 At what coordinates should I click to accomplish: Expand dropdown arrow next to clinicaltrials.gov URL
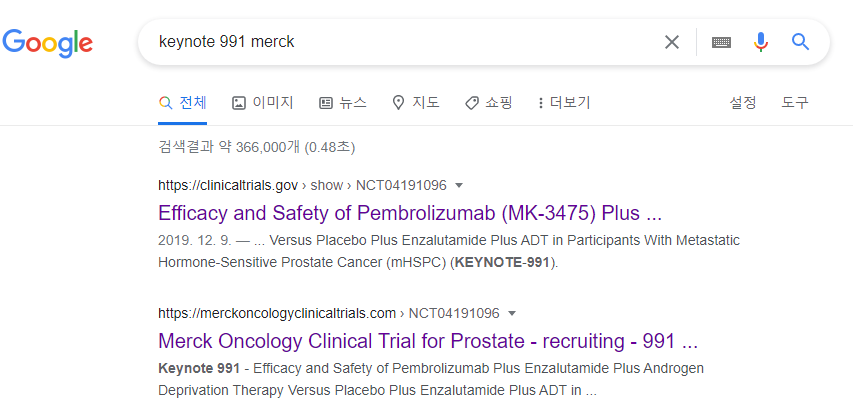click(459, 186)
